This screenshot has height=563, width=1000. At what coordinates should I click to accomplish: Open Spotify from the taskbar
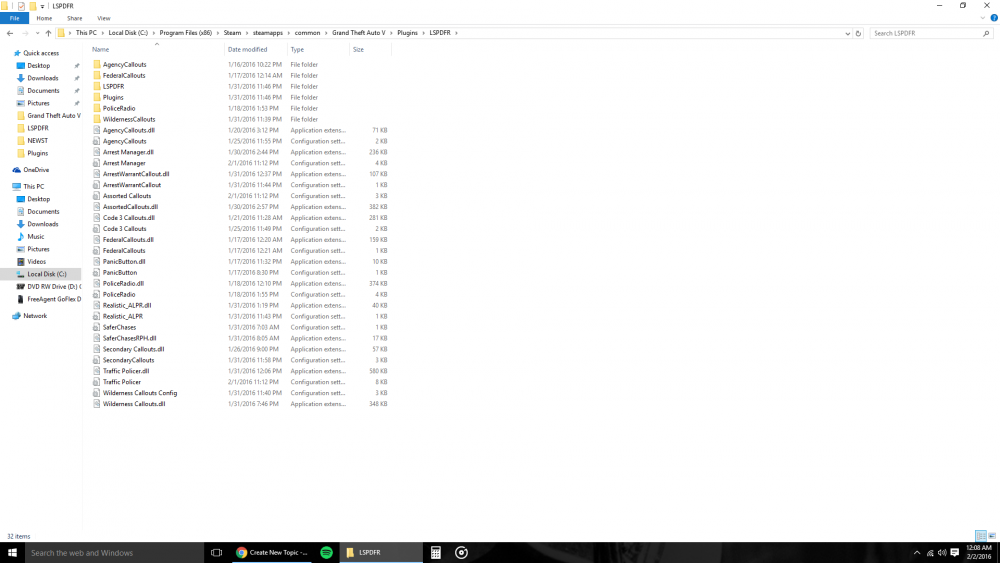point(327,553)
